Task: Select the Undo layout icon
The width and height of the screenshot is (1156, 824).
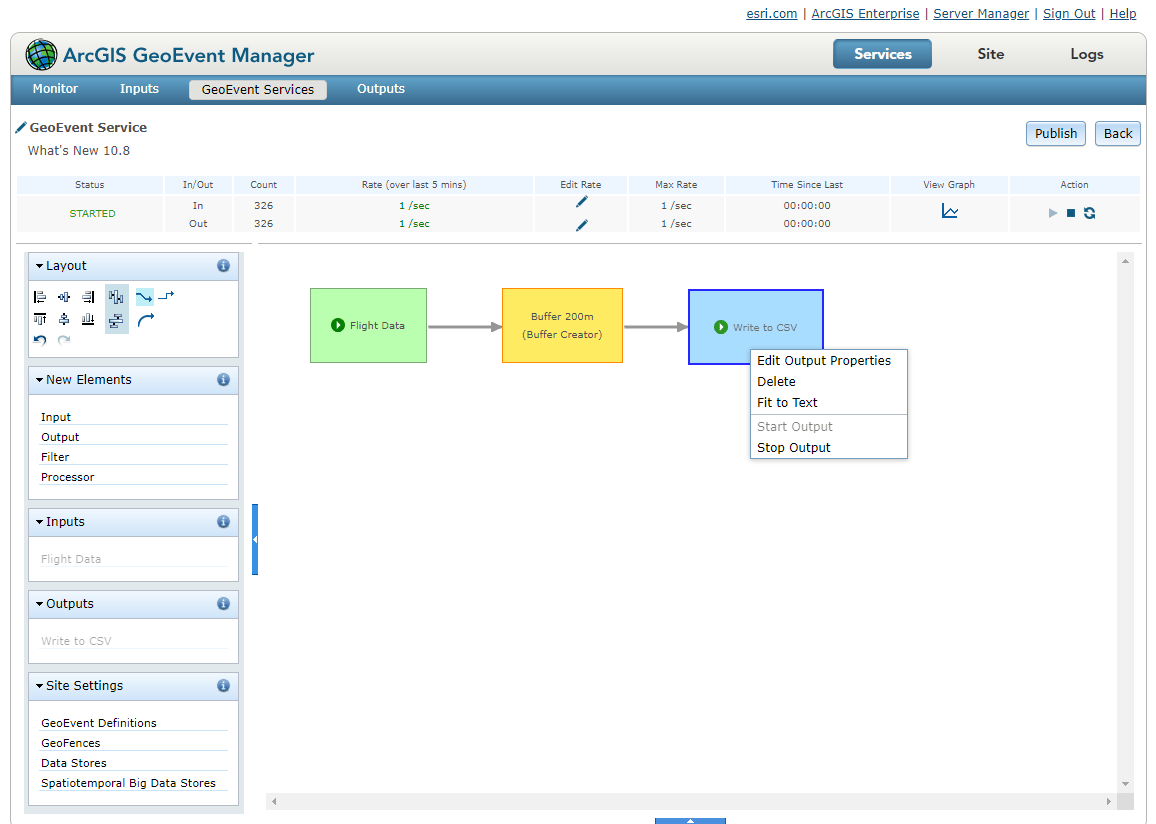Action: point(39,339)
